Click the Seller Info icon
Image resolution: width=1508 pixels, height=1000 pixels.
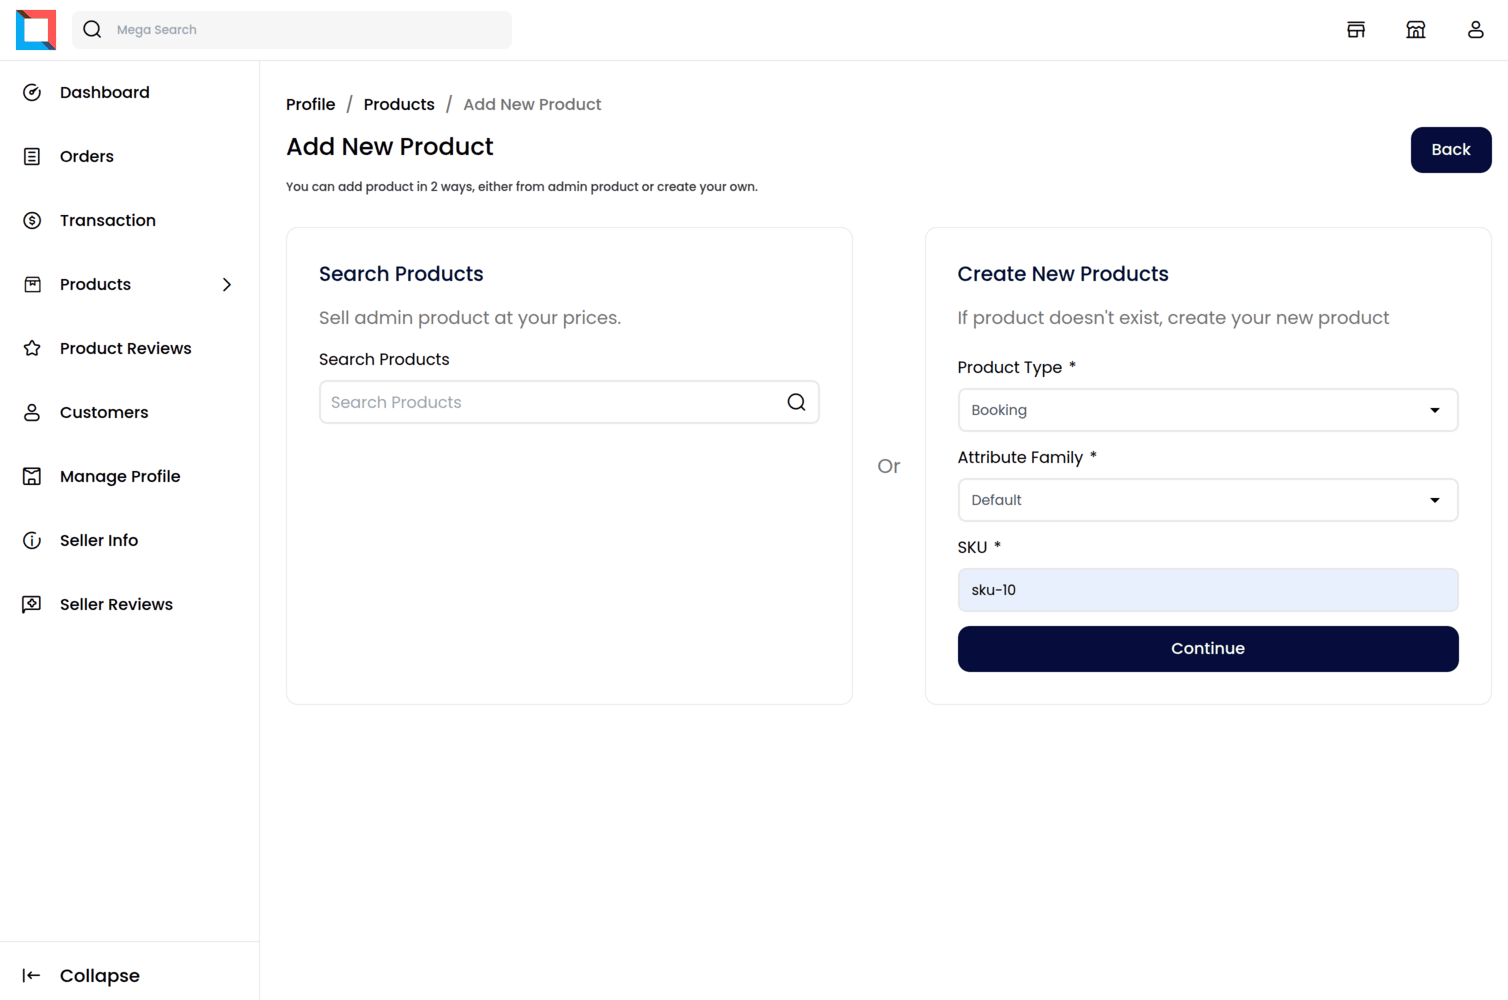pos(32,540)
